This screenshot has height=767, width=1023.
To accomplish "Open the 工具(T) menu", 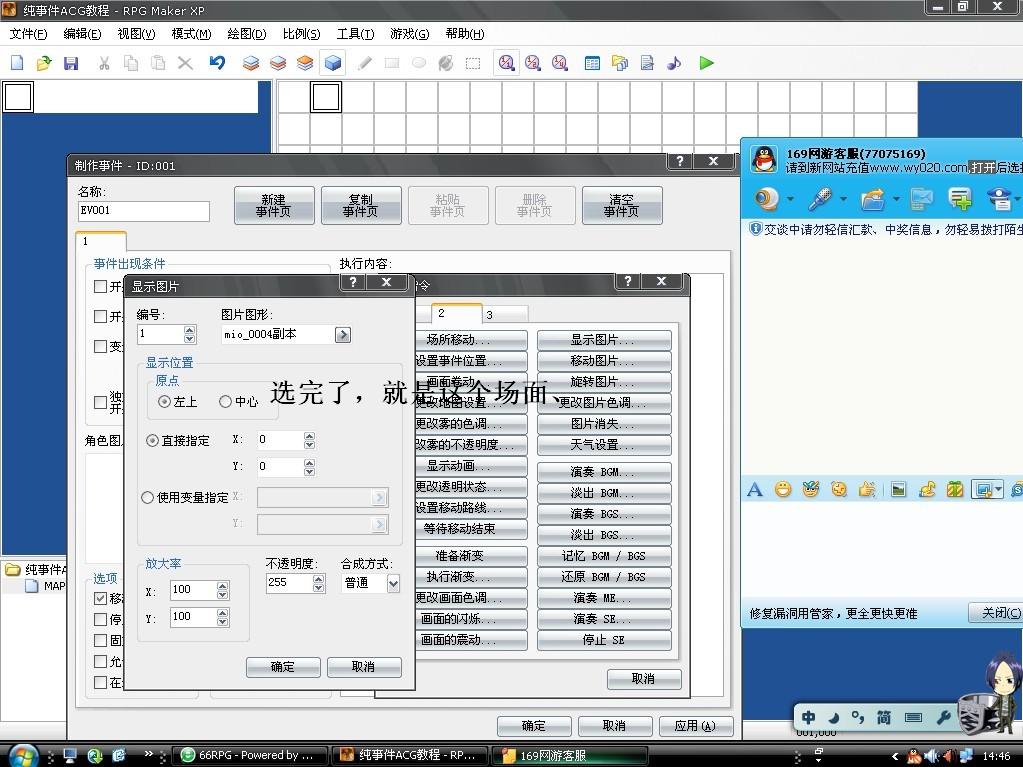I will tap(356, 34).
